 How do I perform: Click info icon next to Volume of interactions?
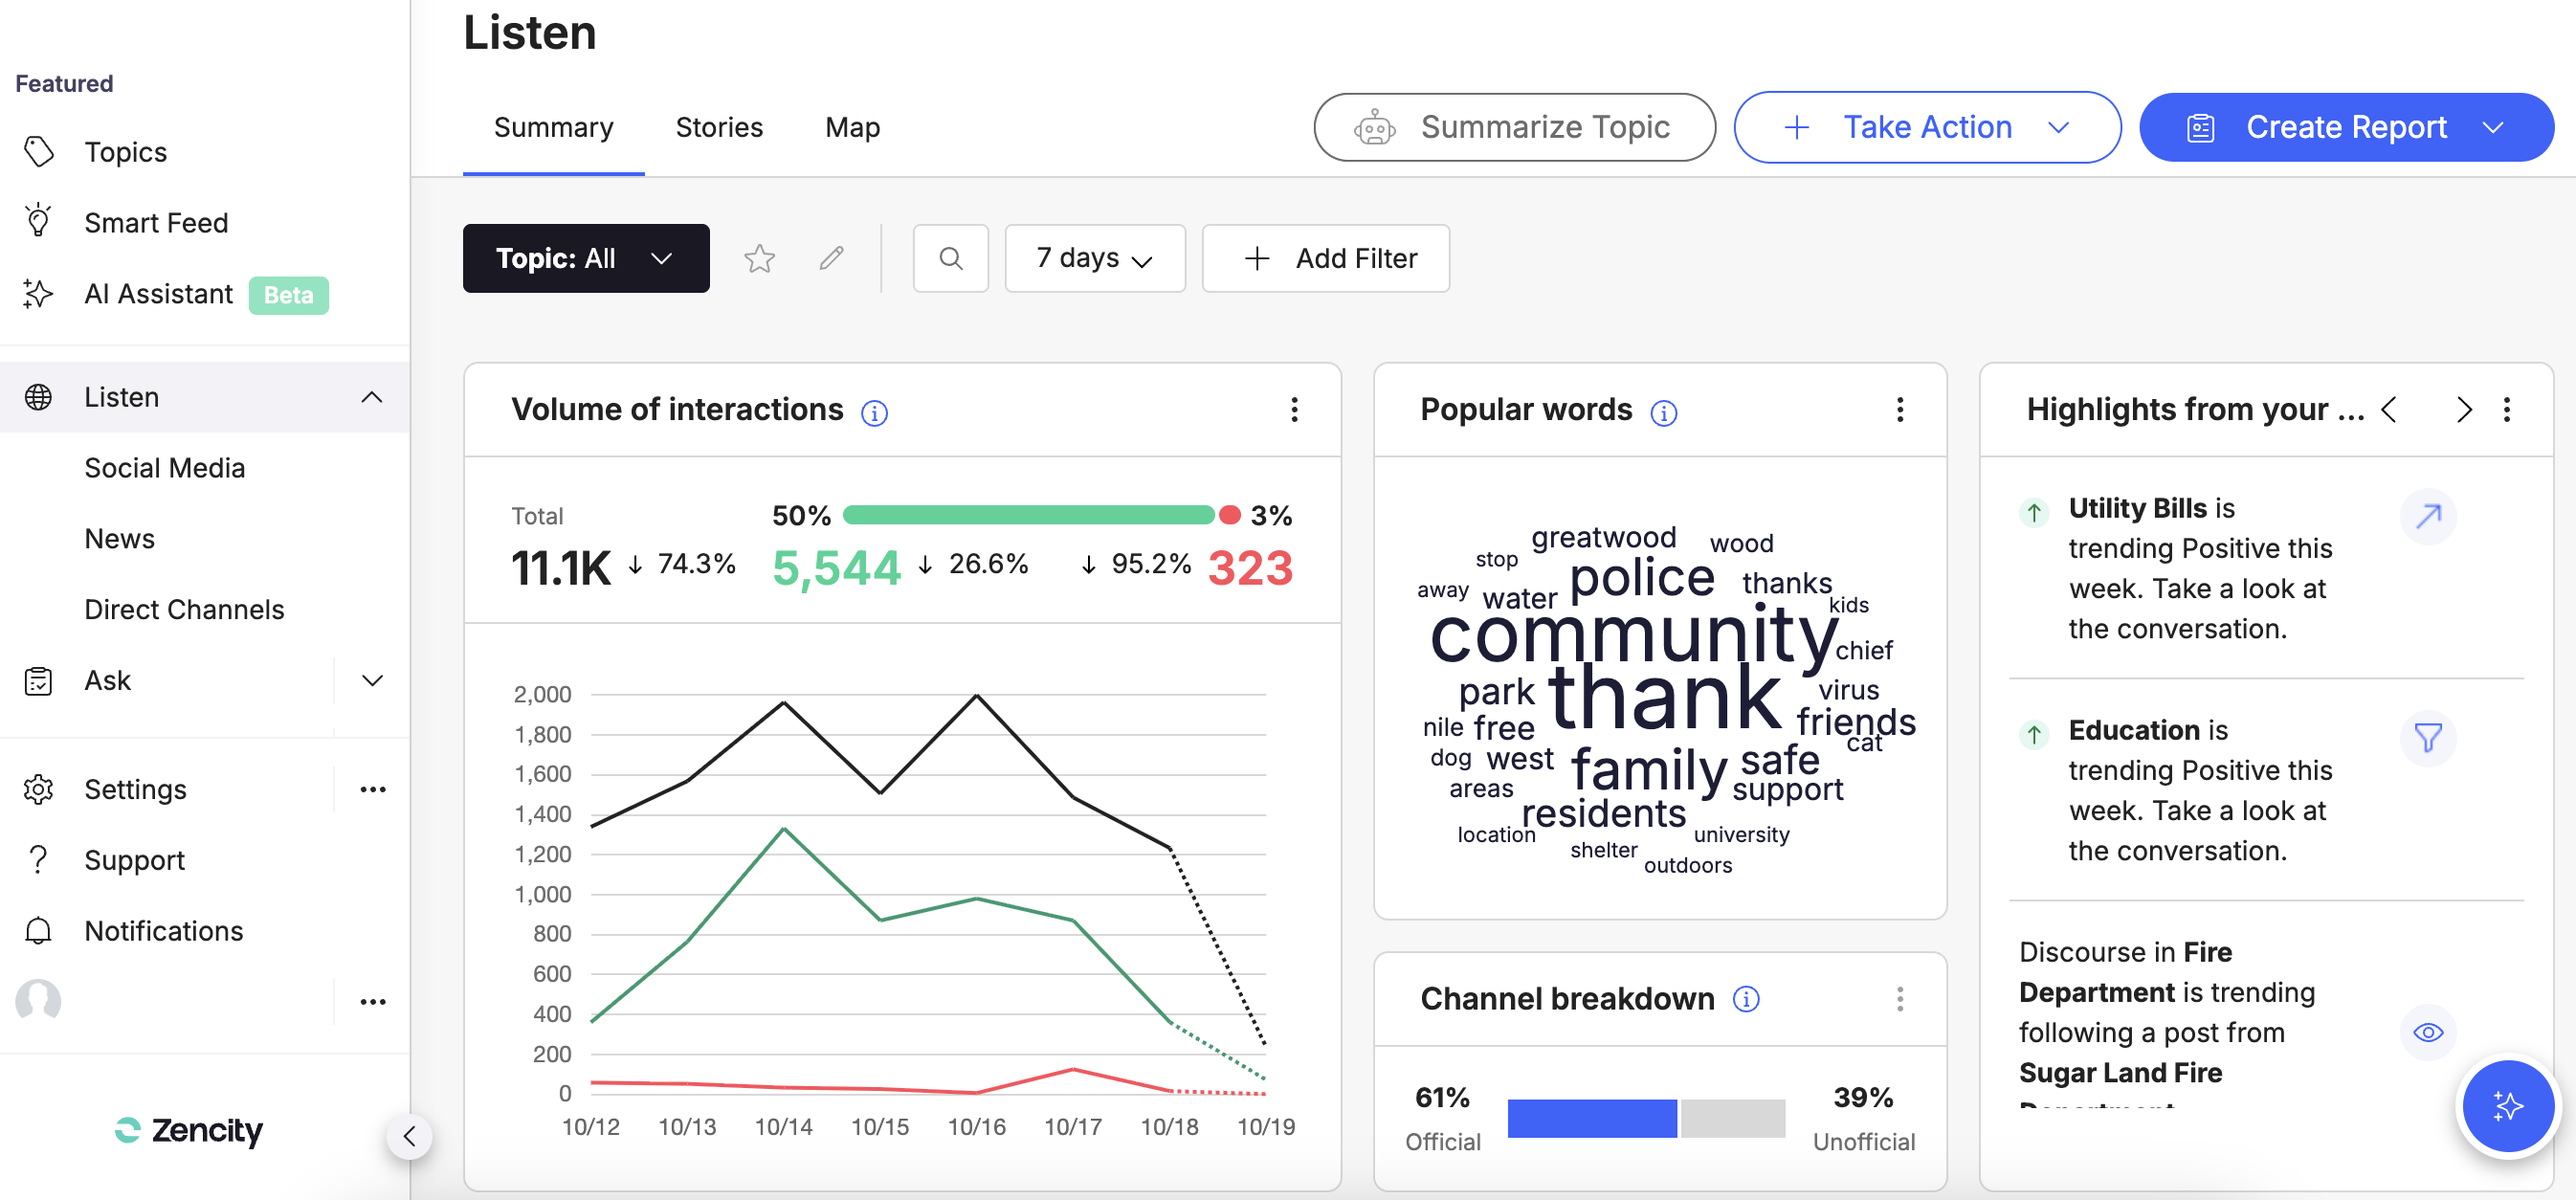[x=874, y=412]
